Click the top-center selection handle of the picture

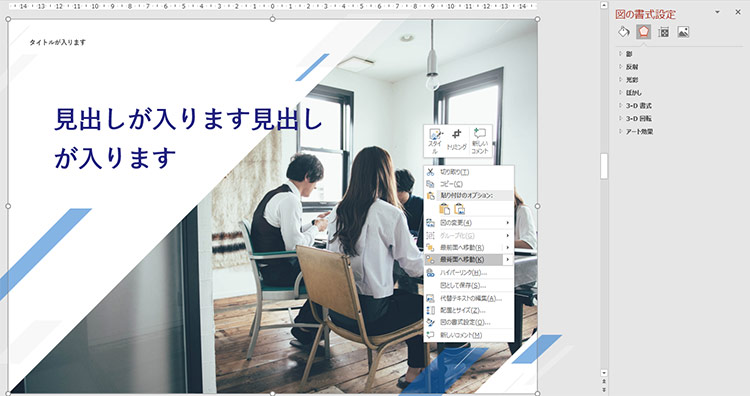pos(273,19)
